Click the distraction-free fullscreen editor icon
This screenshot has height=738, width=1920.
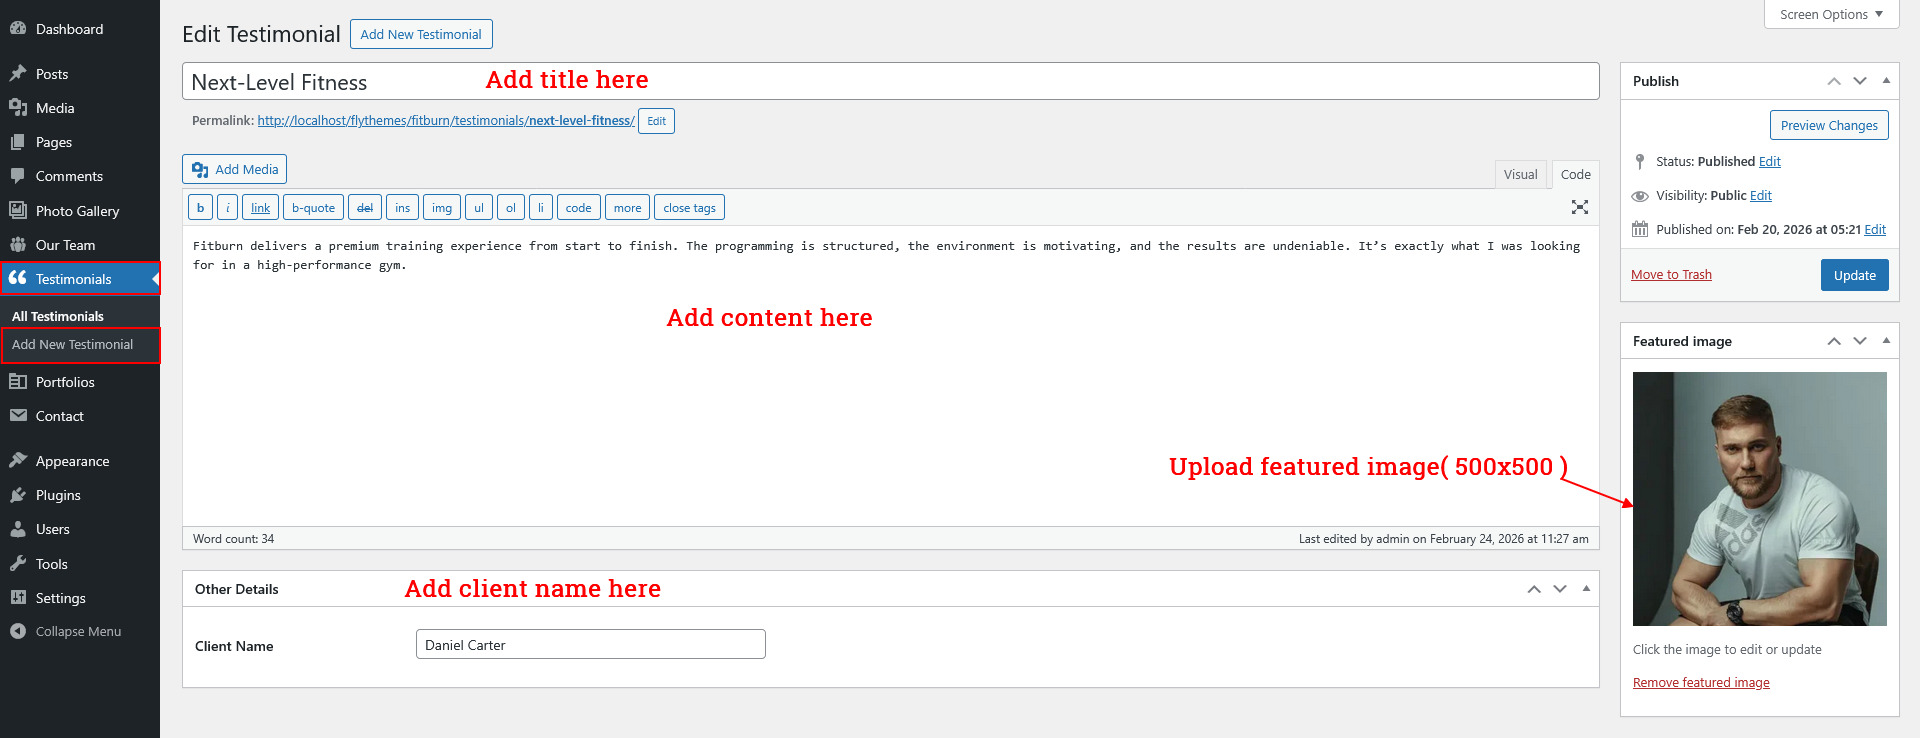point(1579,207)
